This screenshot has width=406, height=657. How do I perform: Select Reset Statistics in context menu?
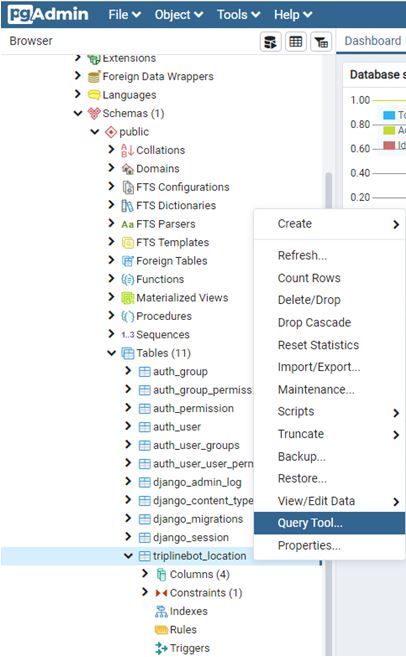[x=329, y=345]
